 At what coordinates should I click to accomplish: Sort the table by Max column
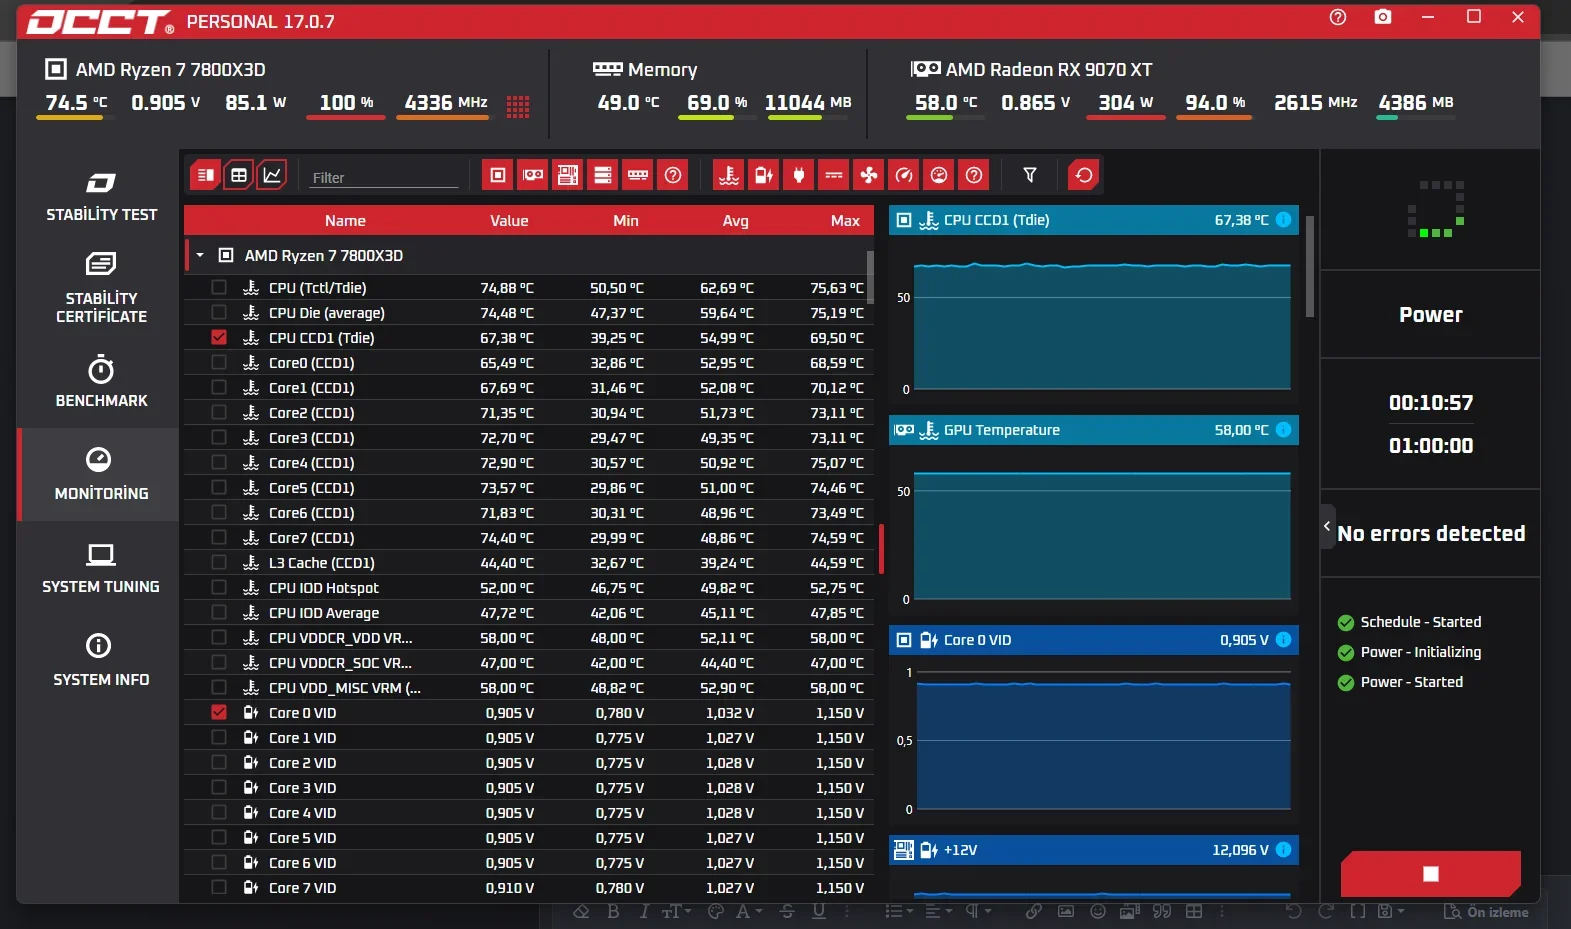[x=845, y=221]
